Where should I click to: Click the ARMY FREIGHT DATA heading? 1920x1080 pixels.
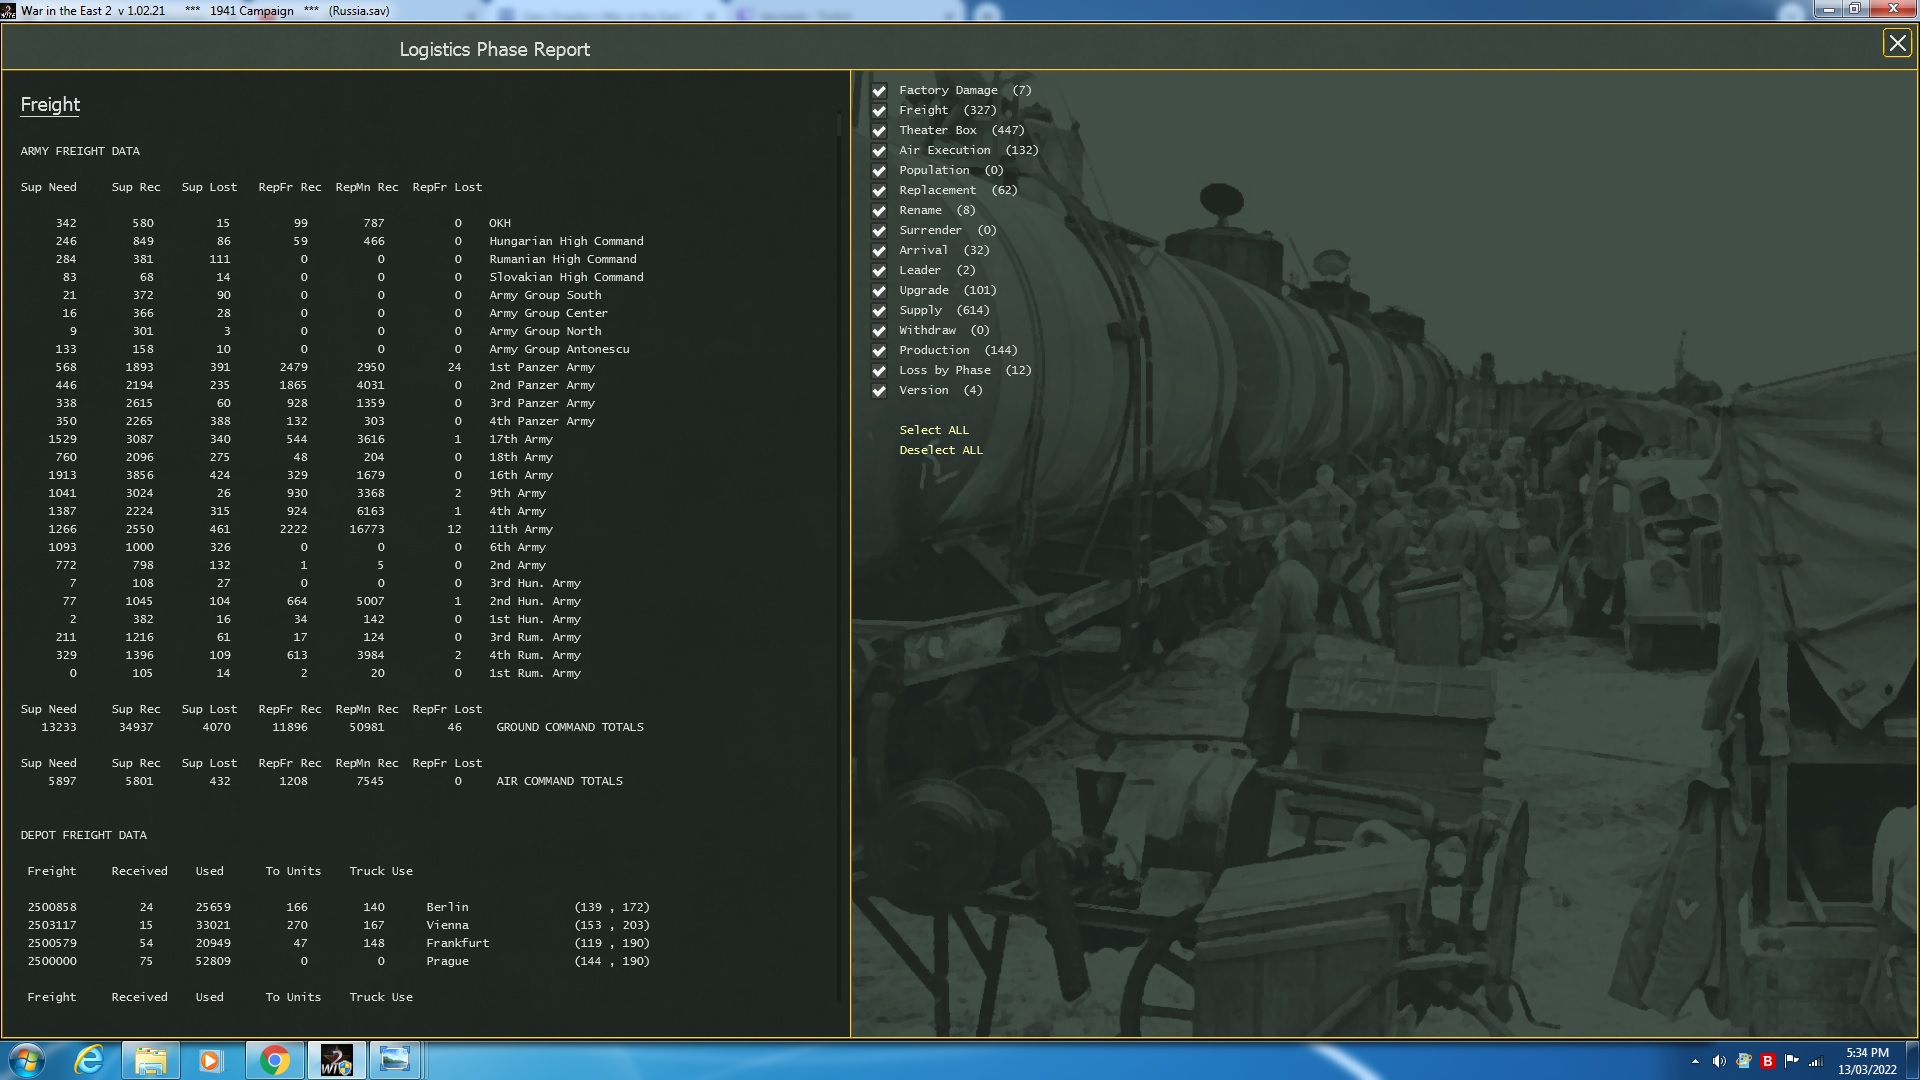click(x=80, y=151)
